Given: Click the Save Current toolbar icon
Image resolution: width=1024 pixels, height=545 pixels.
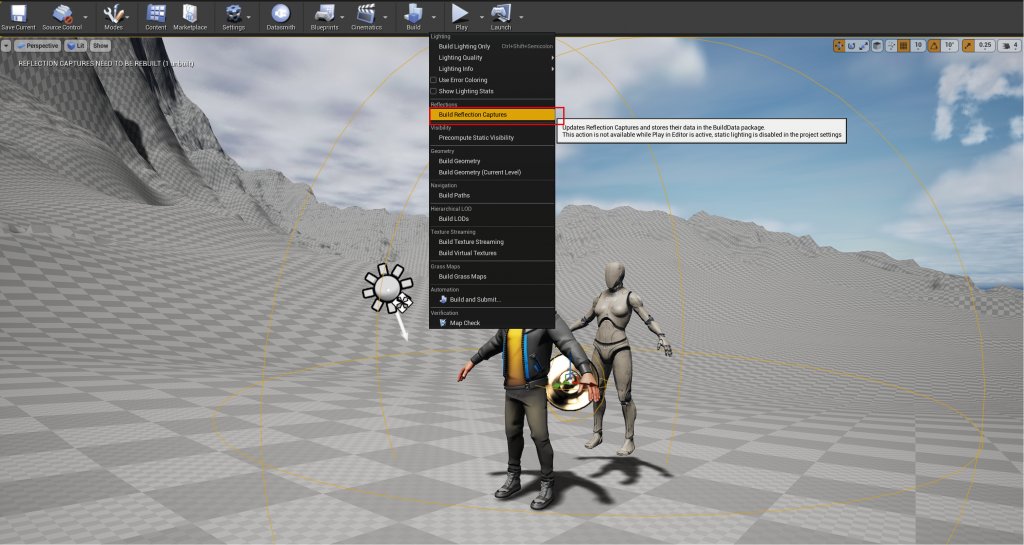Looking at the screenshot, I should [17, 14].
